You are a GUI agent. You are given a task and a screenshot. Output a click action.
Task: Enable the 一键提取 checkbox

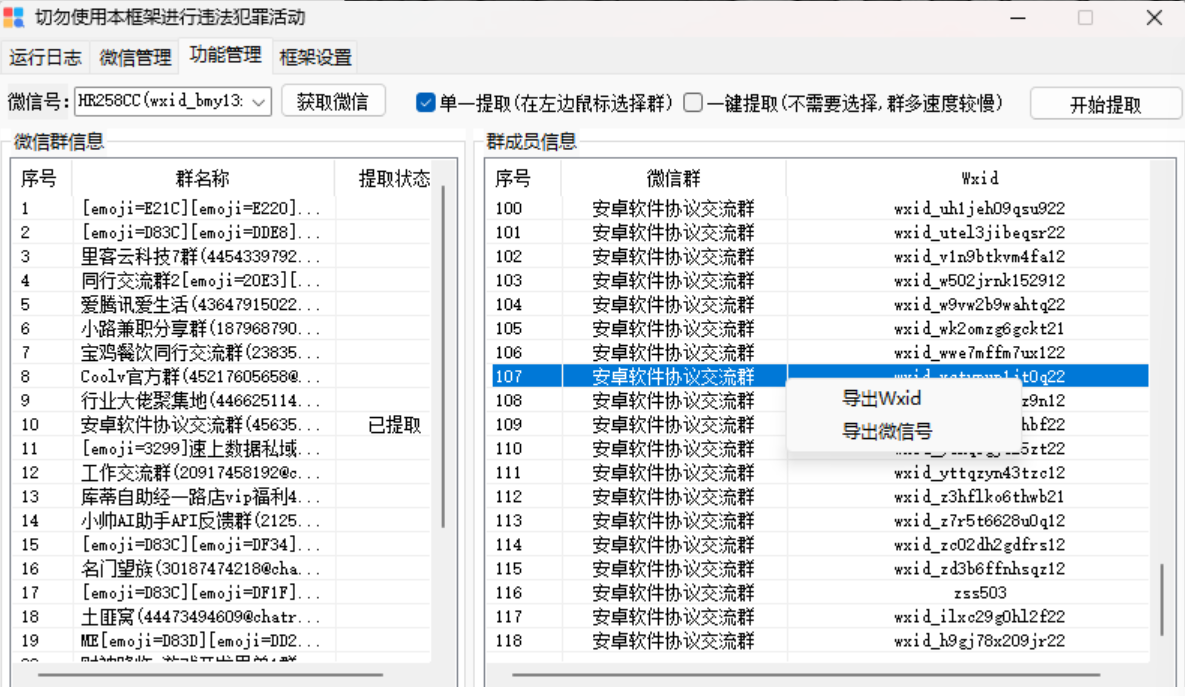(693, 103)
